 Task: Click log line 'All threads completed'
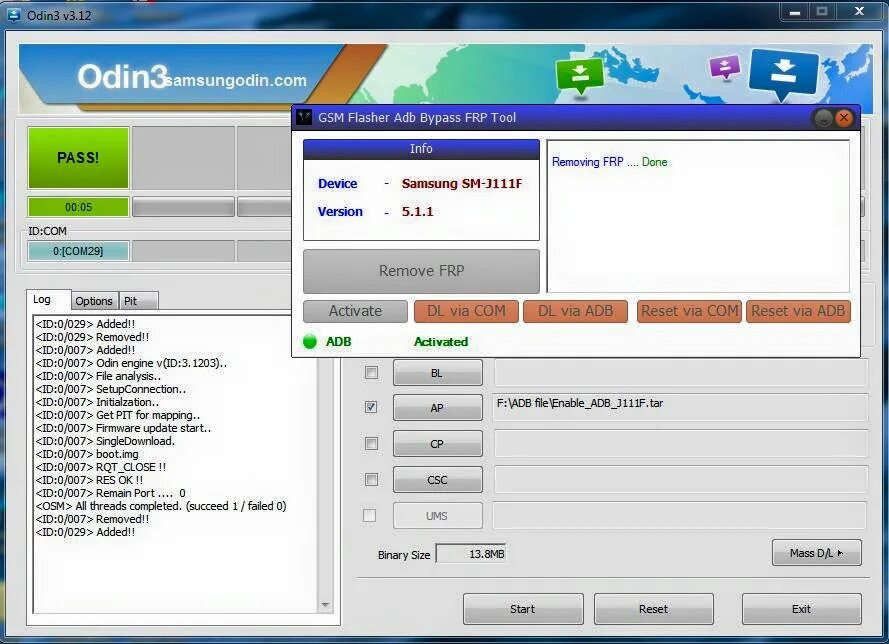[161, 506]
